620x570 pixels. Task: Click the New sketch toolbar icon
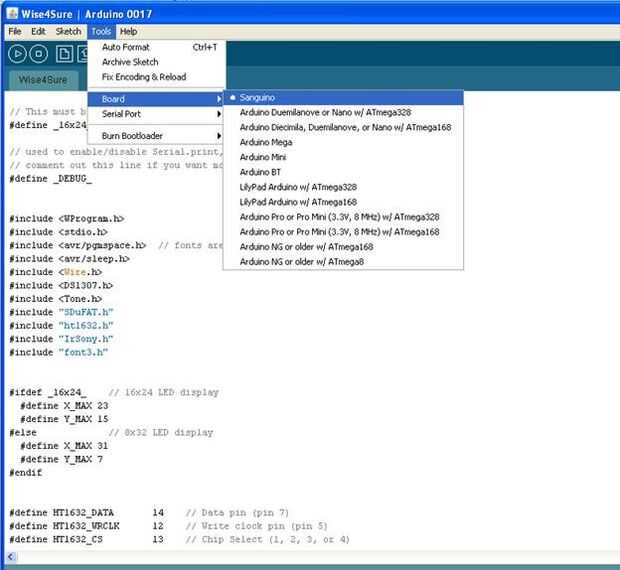[x=64, y=54]
